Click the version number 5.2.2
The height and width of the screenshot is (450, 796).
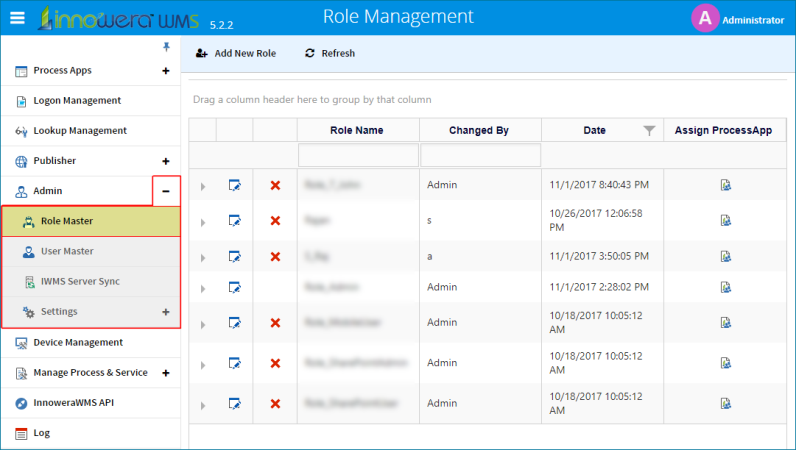[x=221, y=25]
